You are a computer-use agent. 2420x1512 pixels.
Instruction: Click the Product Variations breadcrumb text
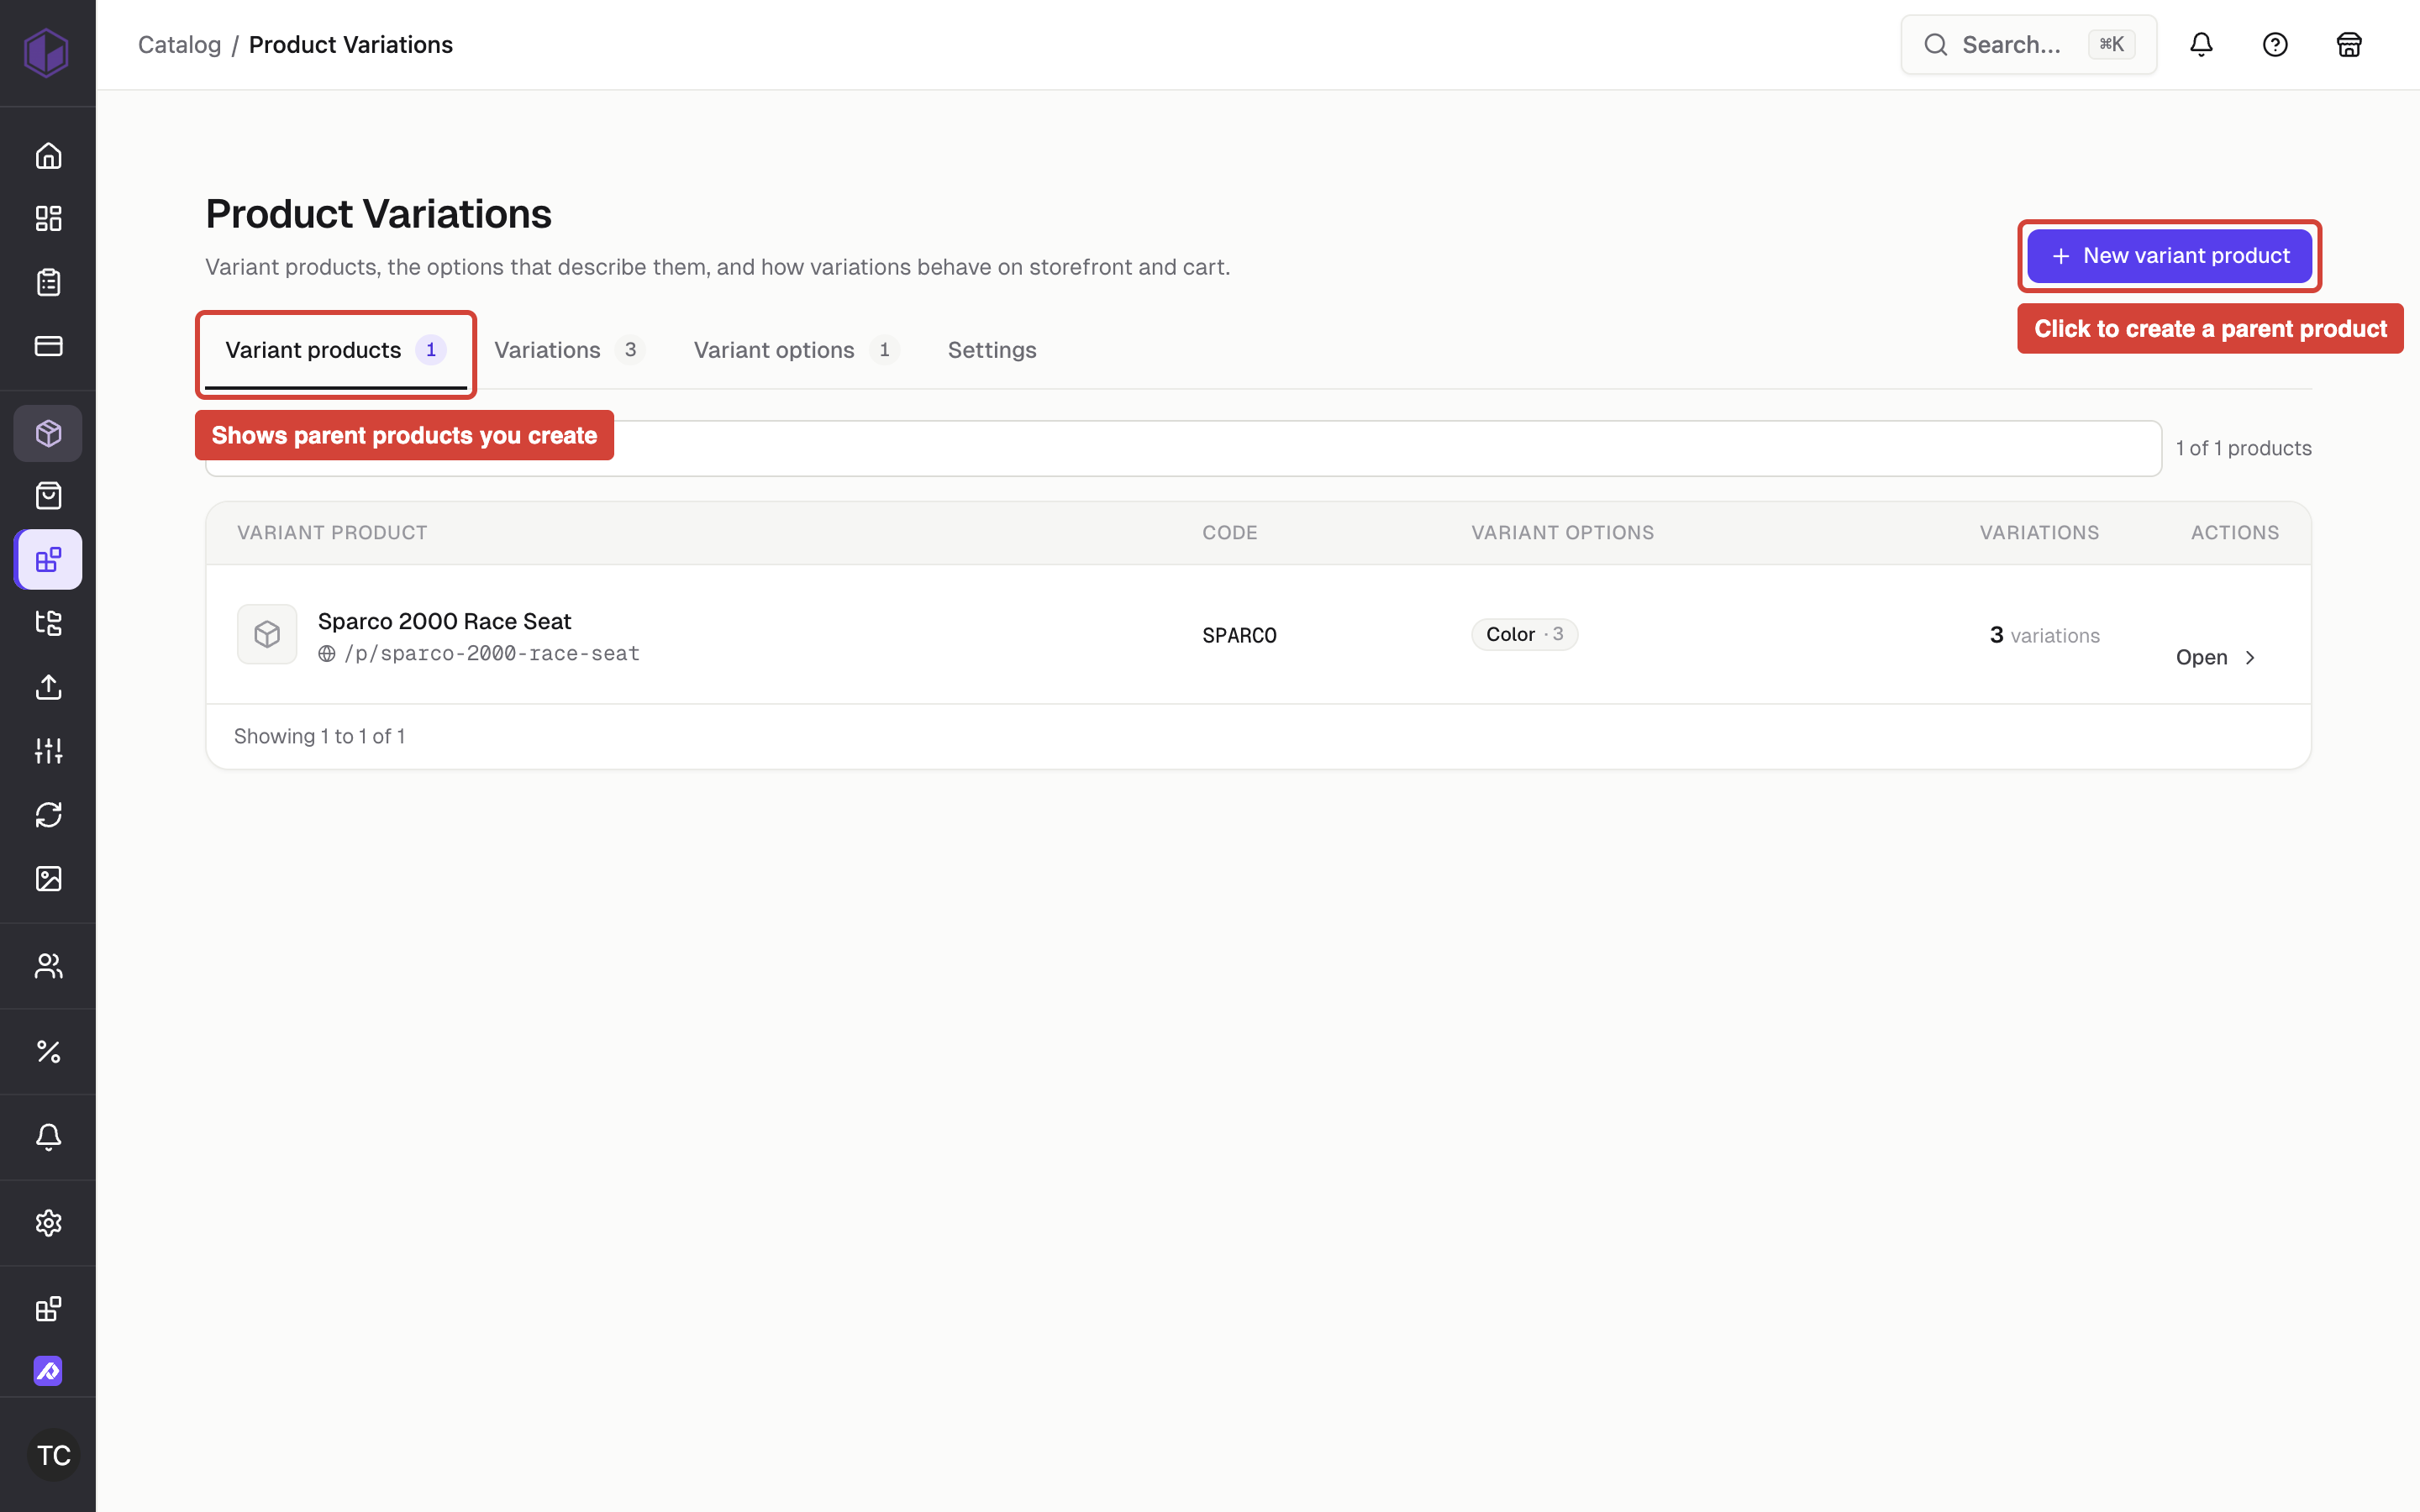pos(351,45)
